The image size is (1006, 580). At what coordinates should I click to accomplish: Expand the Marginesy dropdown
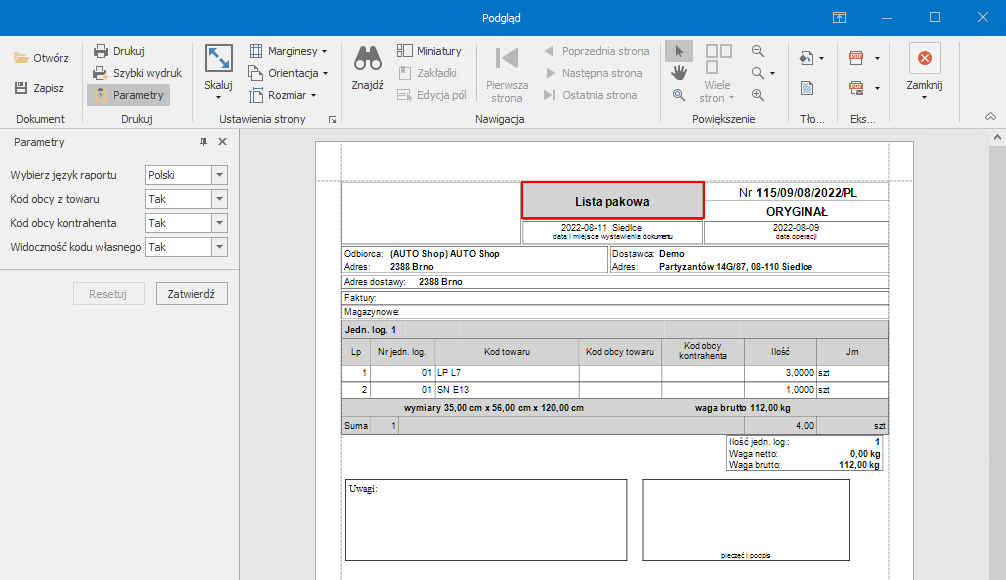pos(289,51)
